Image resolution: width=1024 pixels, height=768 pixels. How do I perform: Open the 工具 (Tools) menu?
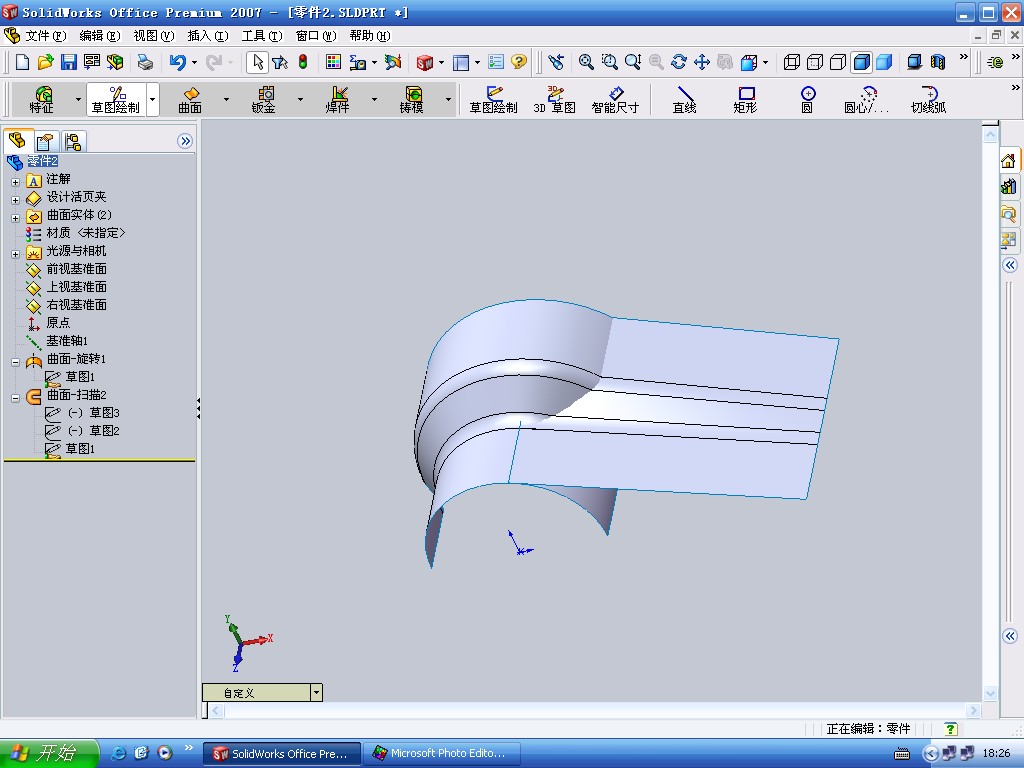coord(261,35)
